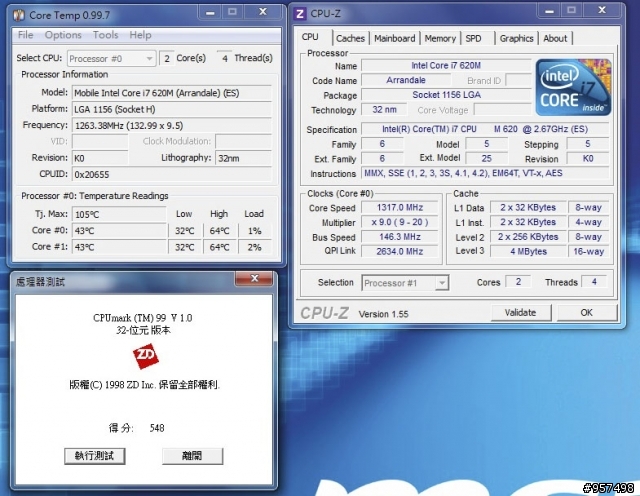Click the Model field in Core Temp
Screen dimensions: 640x496
click(x=172, y=93)
